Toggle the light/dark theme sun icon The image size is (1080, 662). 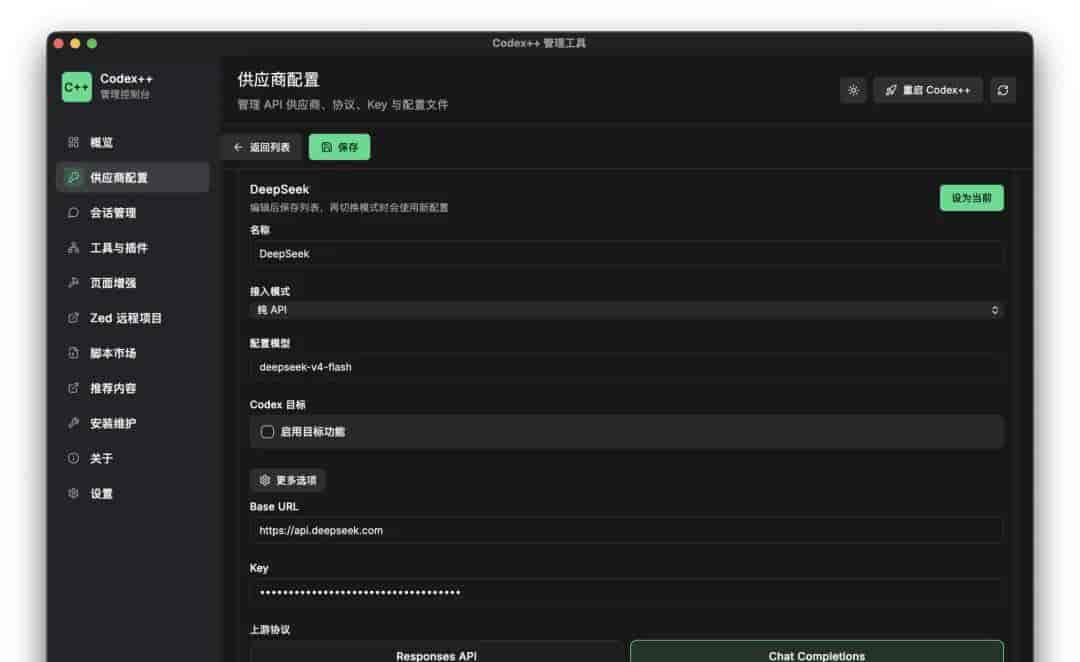coord(853,90)
